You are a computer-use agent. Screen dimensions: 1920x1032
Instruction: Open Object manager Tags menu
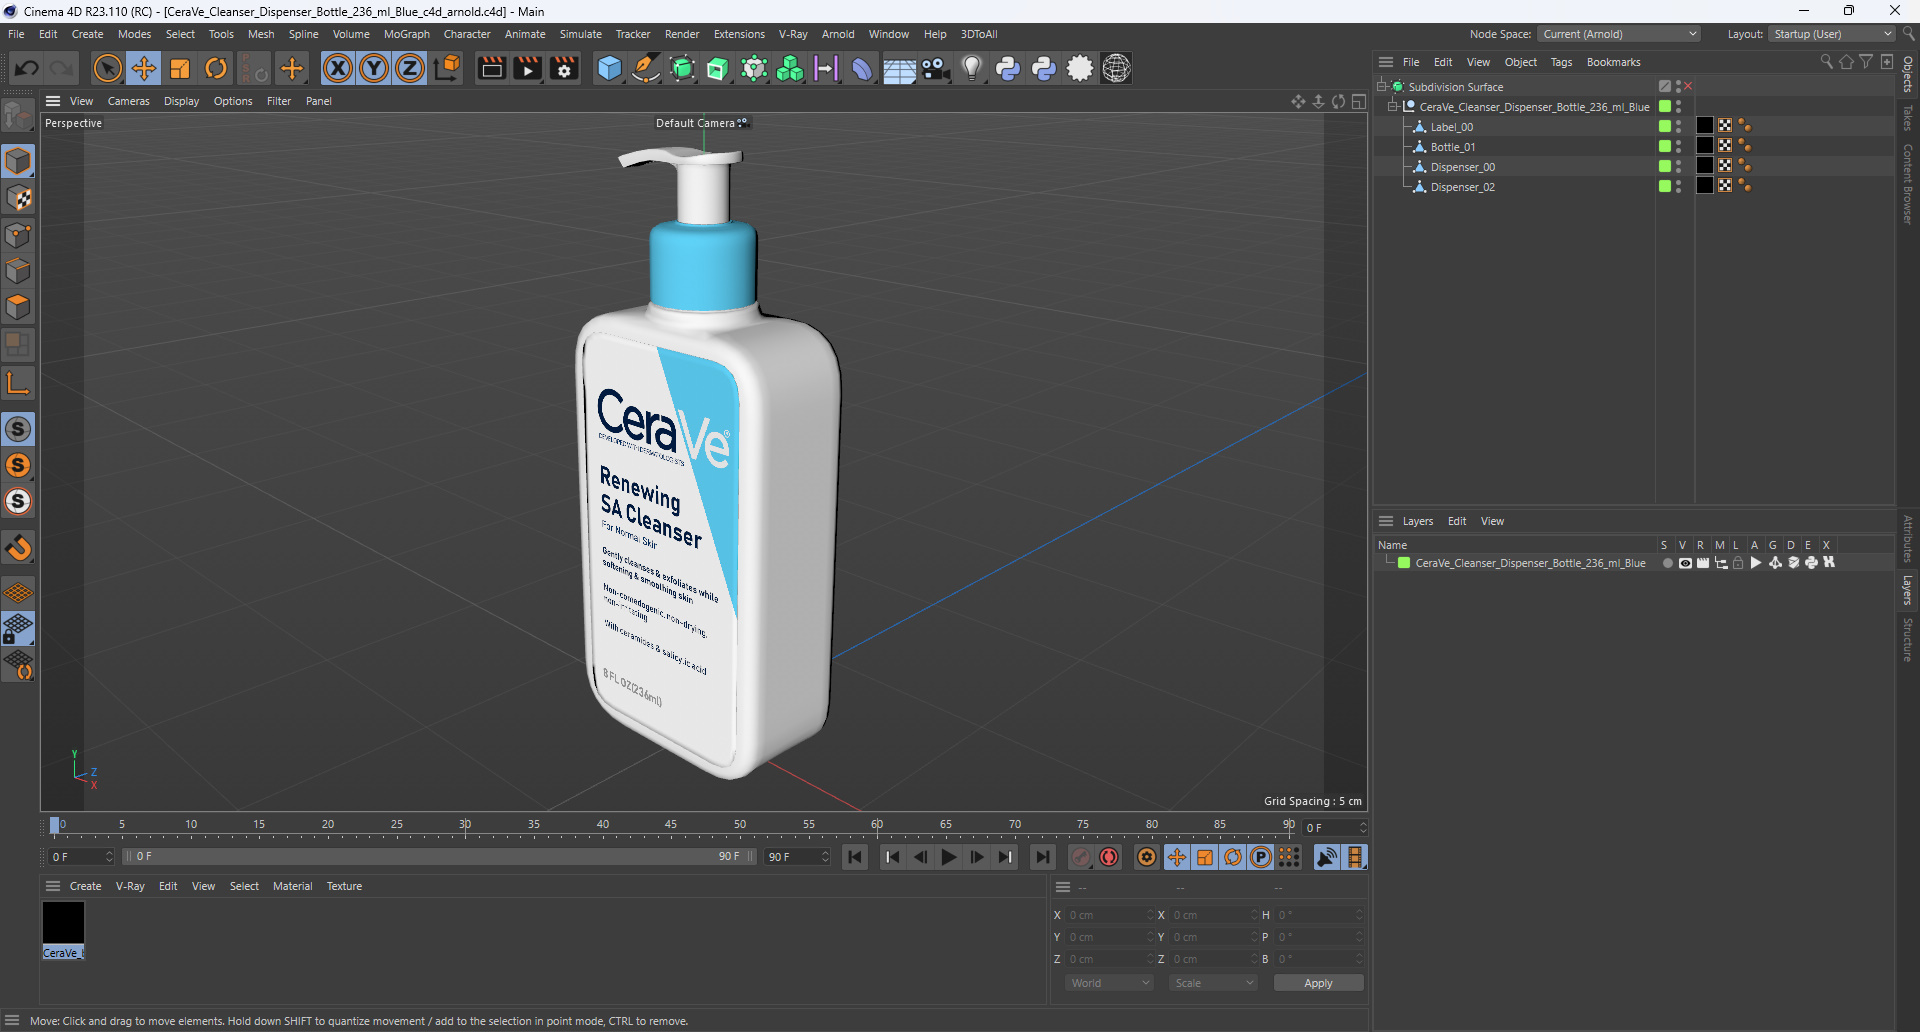(1561, 62)
